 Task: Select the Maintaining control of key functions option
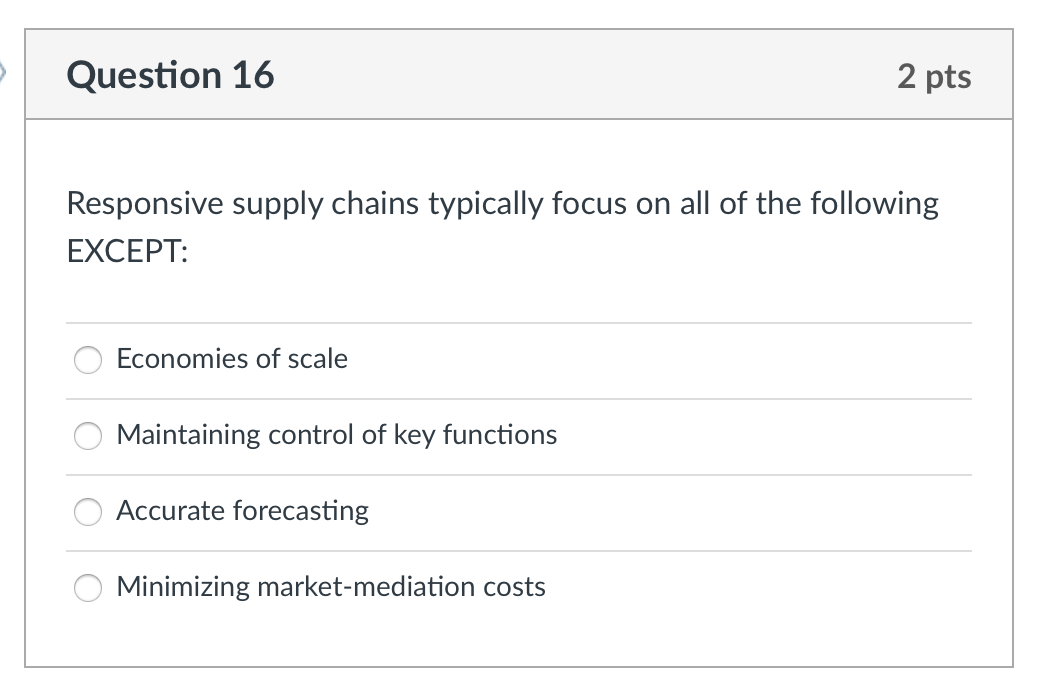click(x=87, y=436)
